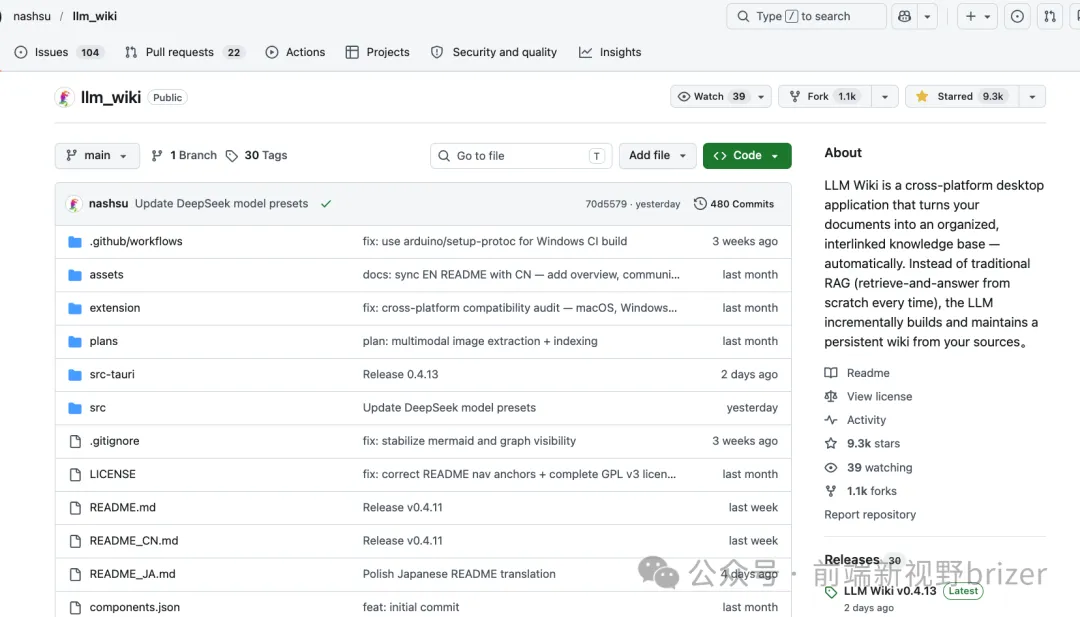Screen dimensions: 1080x617
Task: Open 'plan: multimodal image extraction + indexing' commit
Action: tap(480, 342)
